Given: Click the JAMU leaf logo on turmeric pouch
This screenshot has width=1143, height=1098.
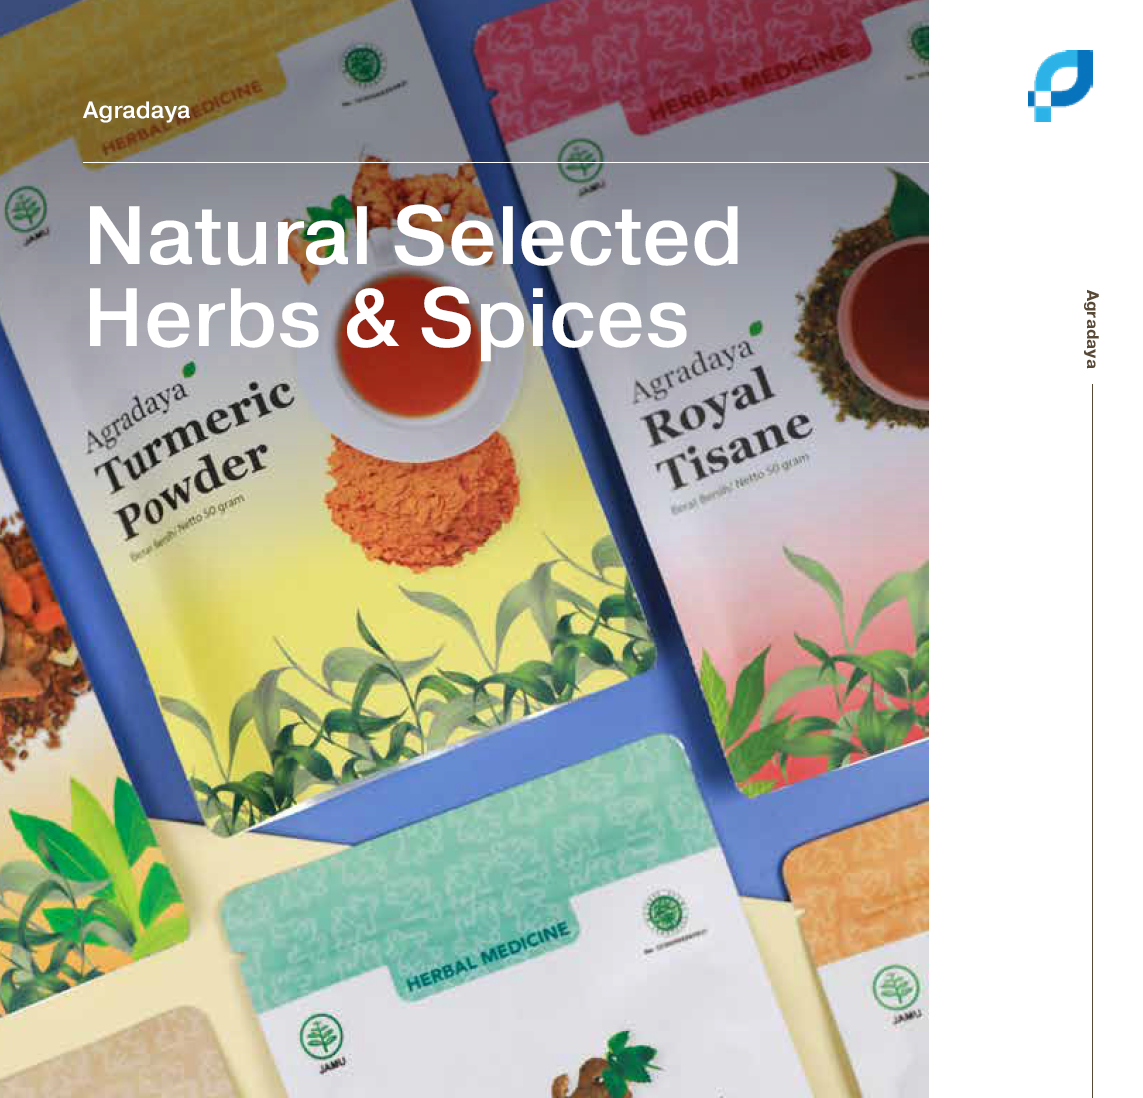Looking at the screenshot, I should click(x=27, y=214).
